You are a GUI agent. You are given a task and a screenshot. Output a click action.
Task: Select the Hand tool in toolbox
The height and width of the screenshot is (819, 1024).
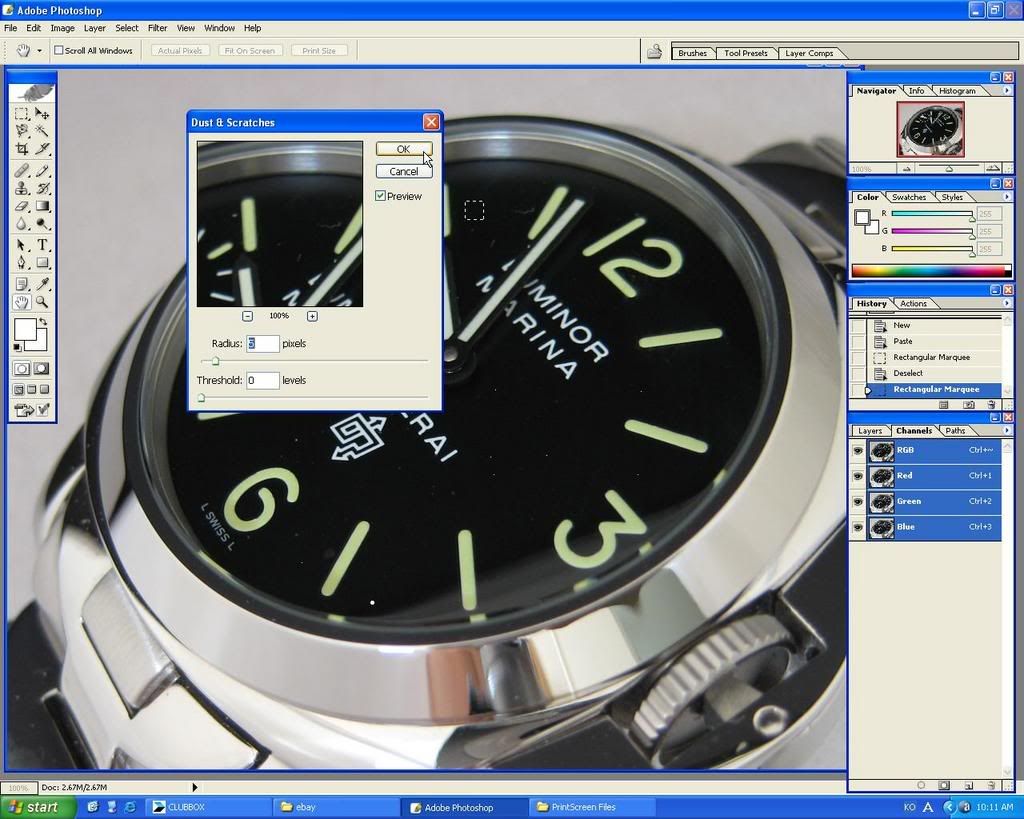point(22,302)
